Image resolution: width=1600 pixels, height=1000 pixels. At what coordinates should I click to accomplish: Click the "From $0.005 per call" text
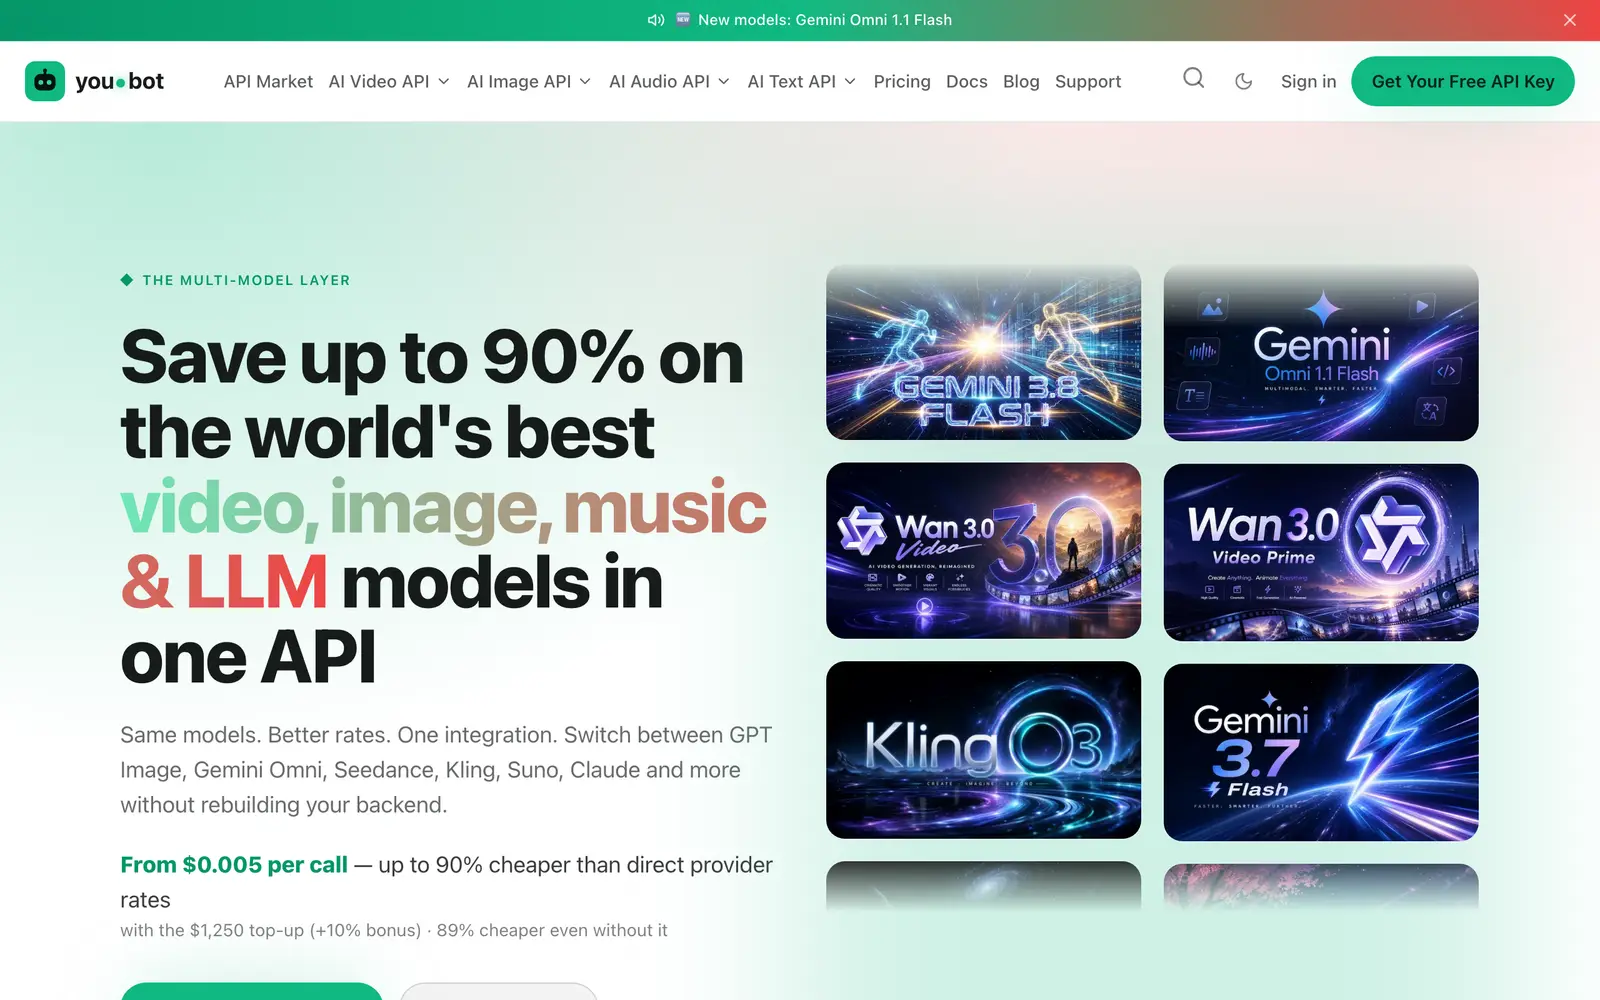point(234,865)
